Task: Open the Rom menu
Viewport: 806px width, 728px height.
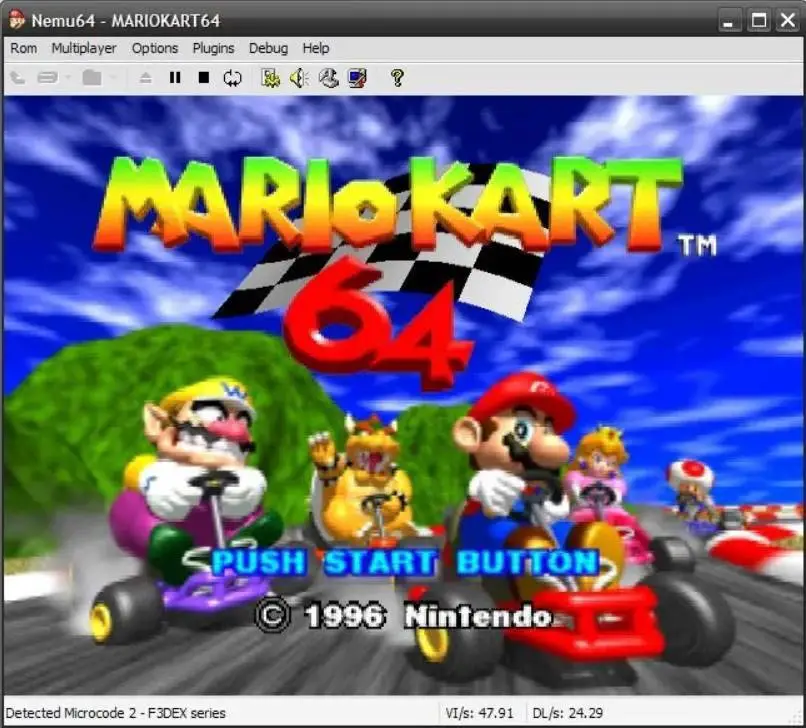Action: click(x=24, y=48)
